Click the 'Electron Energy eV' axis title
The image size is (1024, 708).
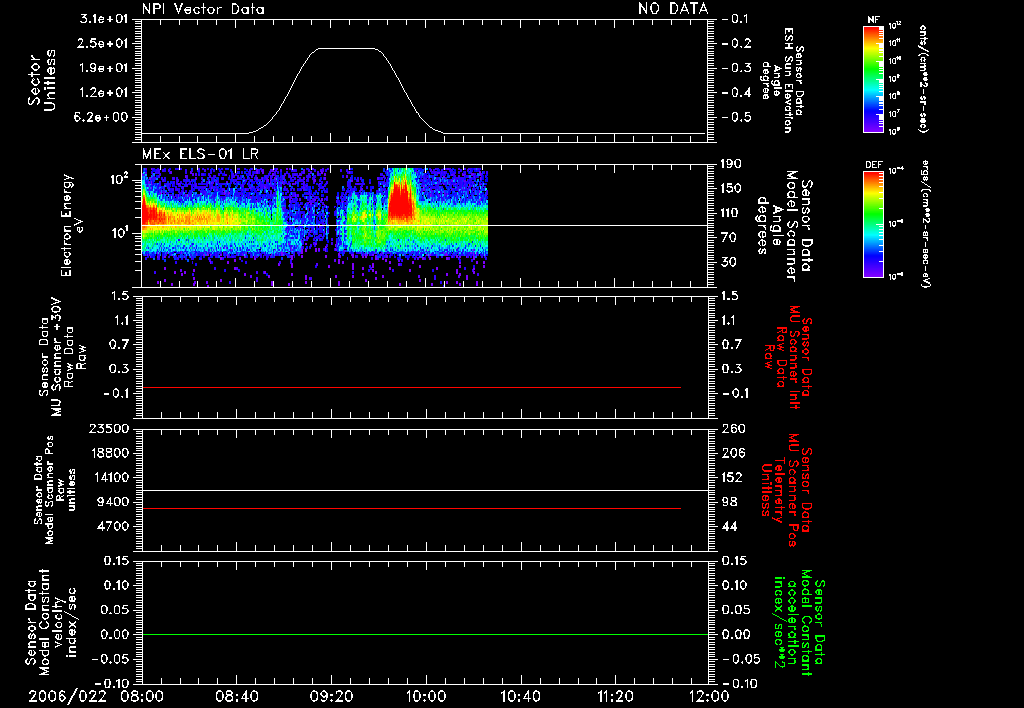point(72,225)
